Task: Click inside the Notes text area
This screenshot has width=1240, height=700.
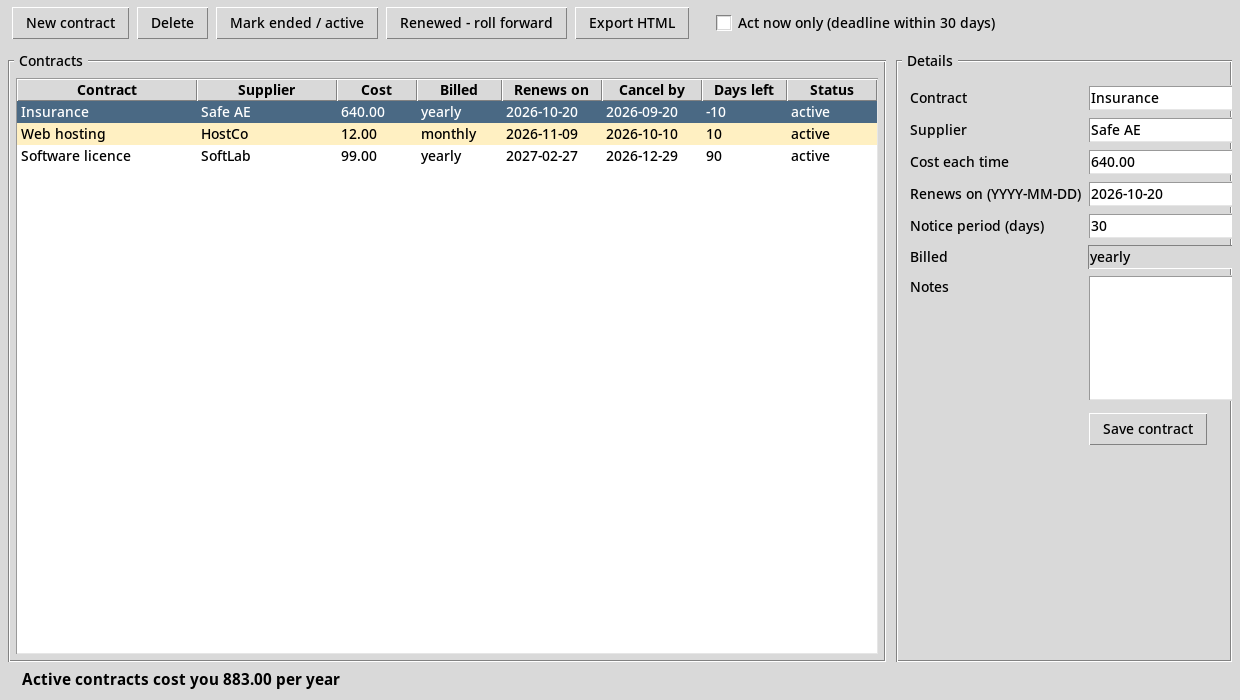Action: (1160, 338)
